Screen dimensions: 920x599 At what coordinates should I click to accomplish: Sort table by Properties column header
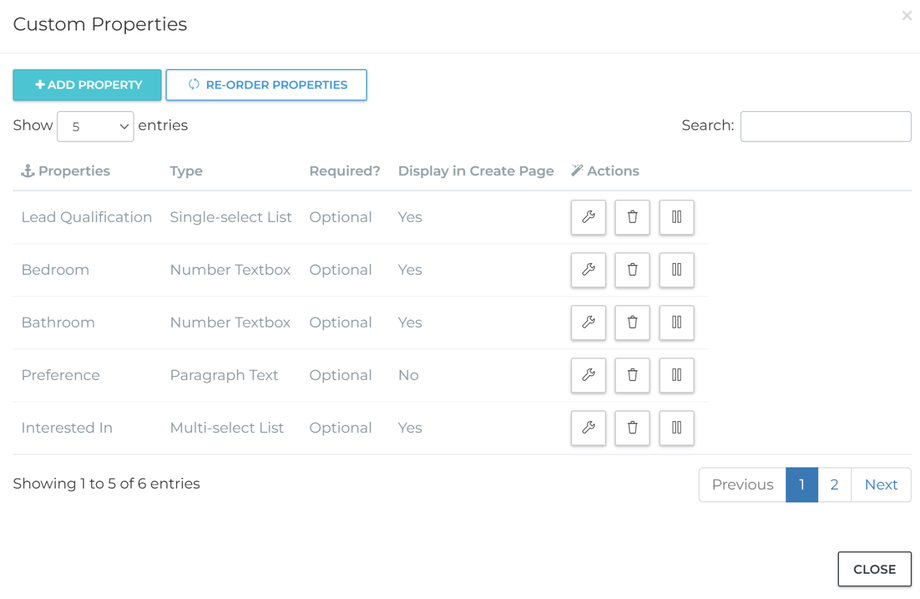pyautogui.click(x=74, y=171)
